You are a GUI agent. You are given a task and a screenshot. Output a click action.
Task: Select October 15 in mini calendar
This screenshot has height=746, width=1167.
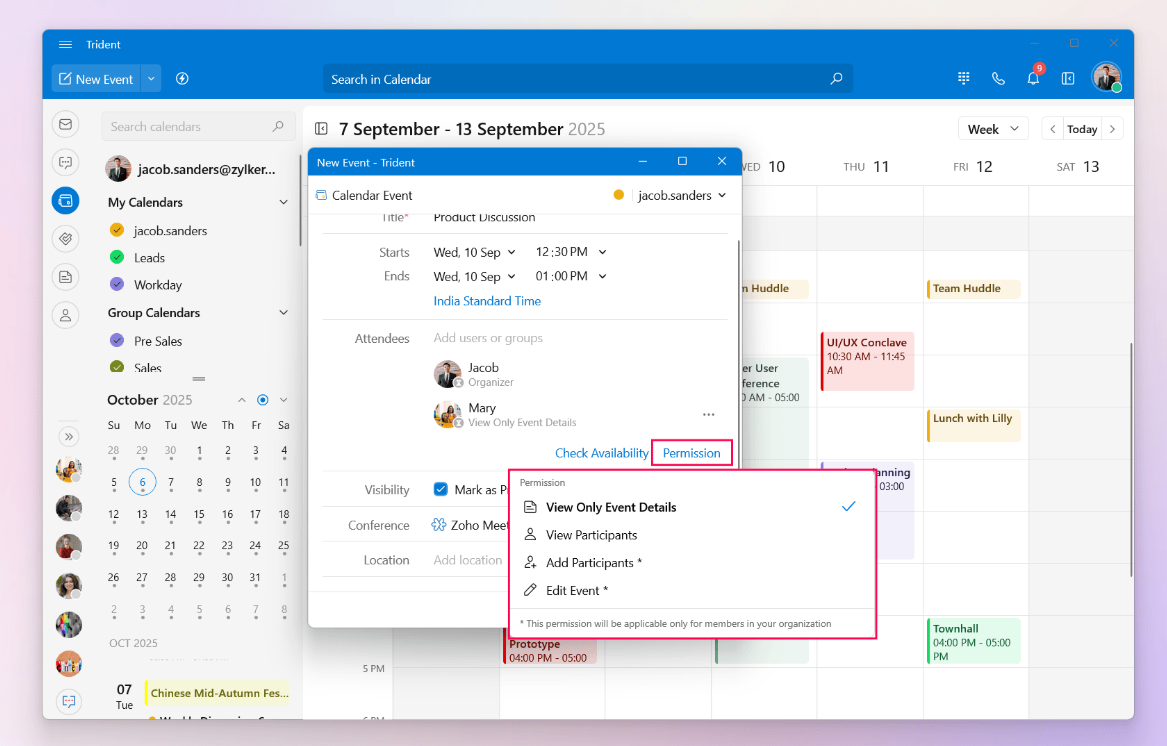click(199, 514)
